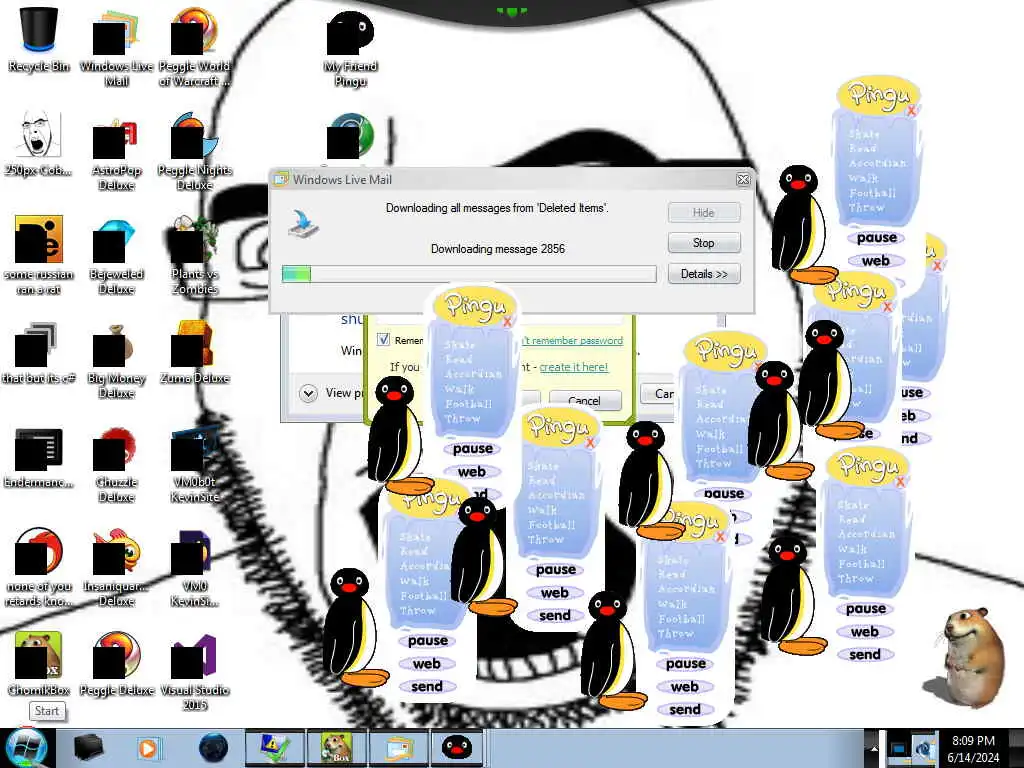Close the Pingu widget covering the sign-in dialog
This screenshot has width=1024, height=768.
507,322
